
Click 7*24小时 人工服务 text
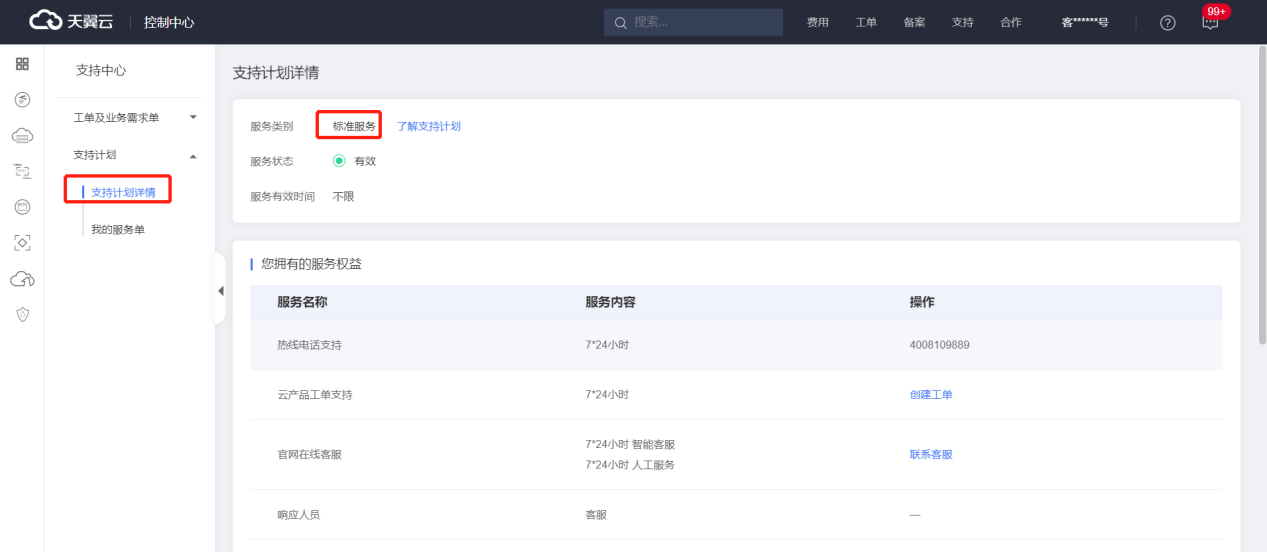[630, 465]
